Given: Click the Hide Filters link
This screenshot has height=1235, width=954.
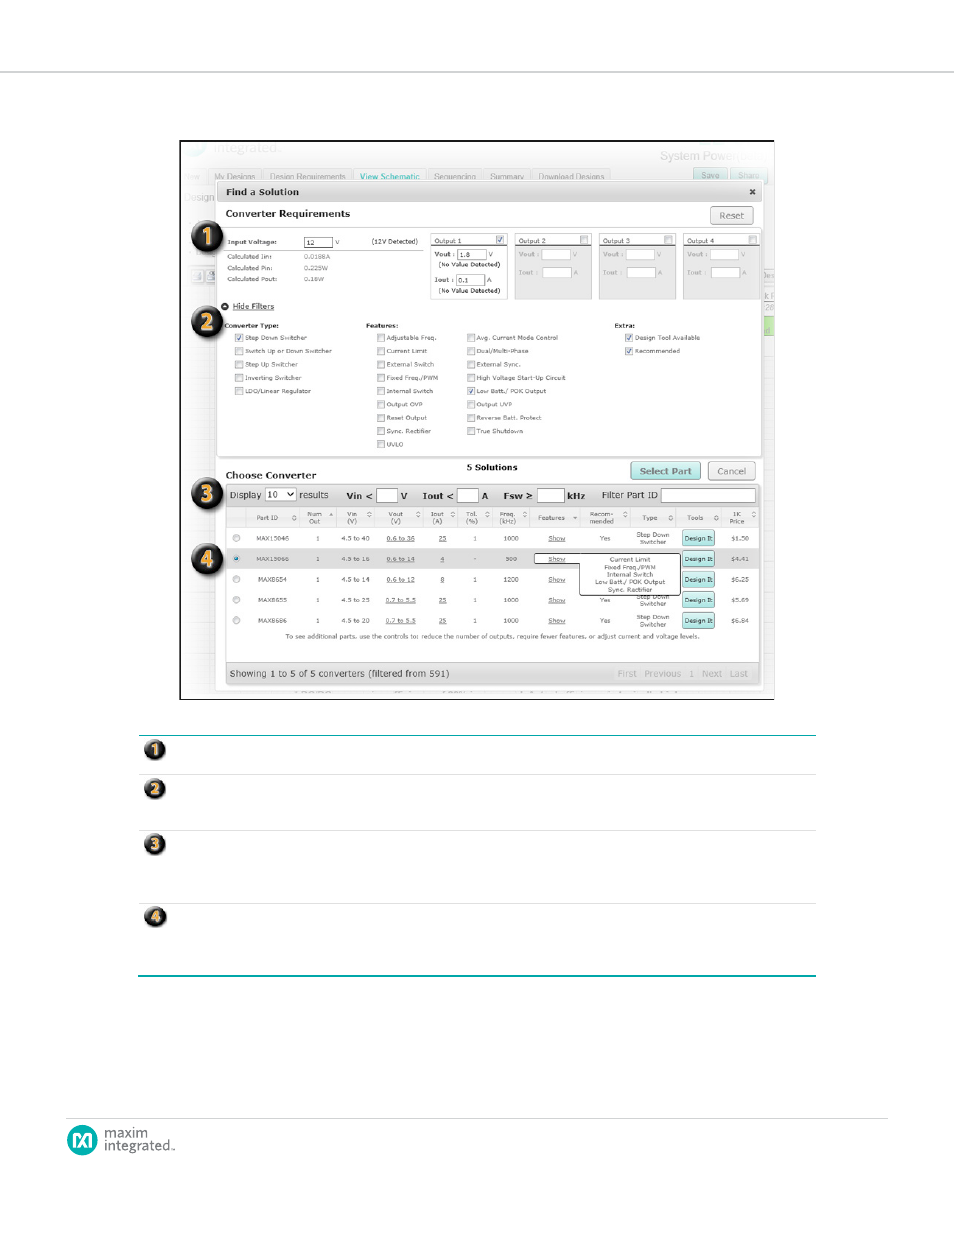Looking at the screenshot, I should pos(253,307).
